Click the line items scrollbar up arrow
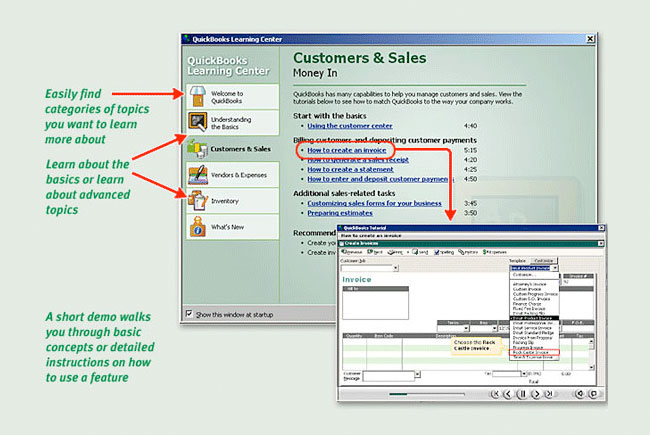Screen dimensions: 650x435 click(592, 342)
